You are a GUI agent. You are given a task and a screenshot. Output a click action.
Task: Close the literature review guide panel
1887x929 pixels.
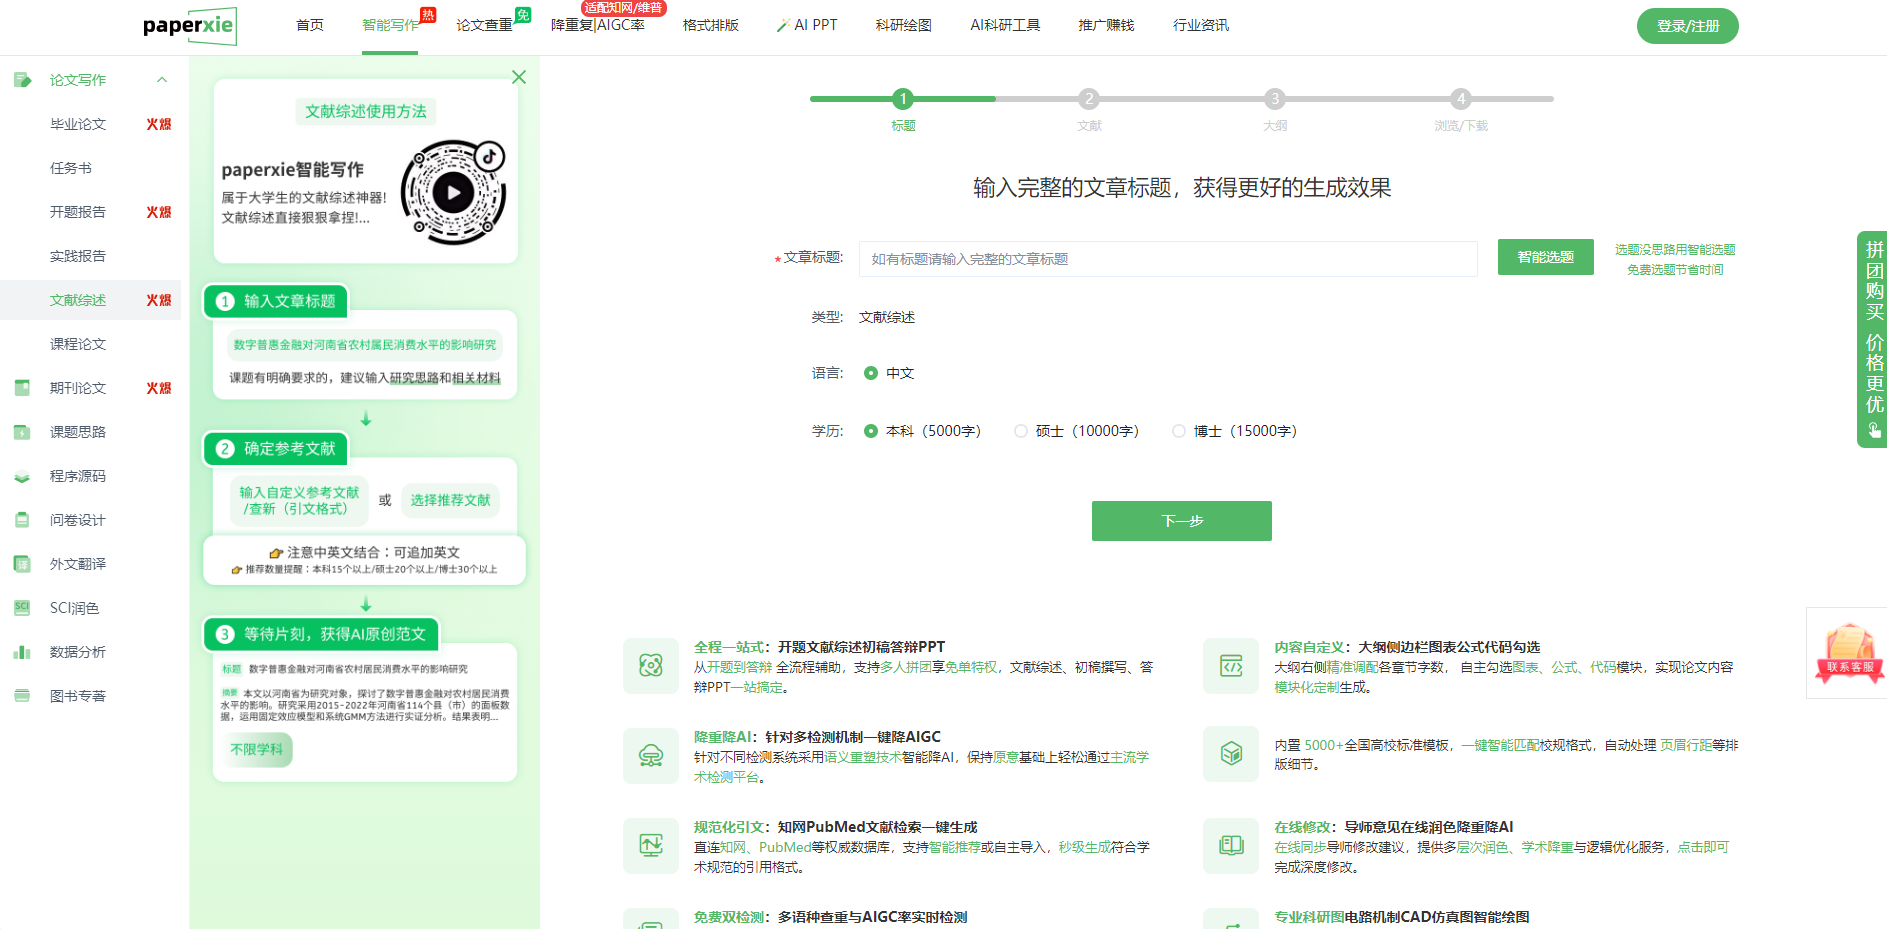[518, 77]
